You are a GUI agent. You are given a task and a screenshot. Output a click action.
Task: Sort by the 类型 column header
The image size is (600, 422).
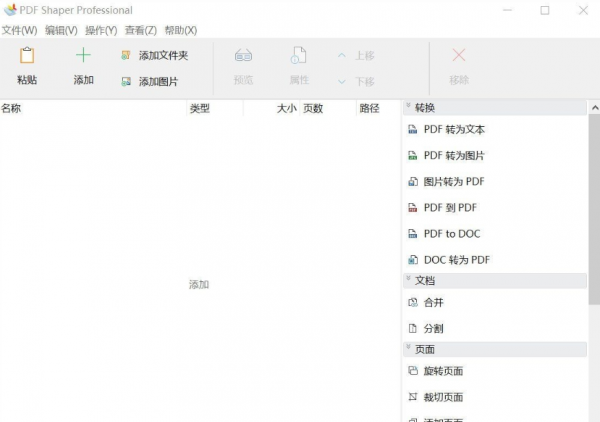(x=215, y=108)
